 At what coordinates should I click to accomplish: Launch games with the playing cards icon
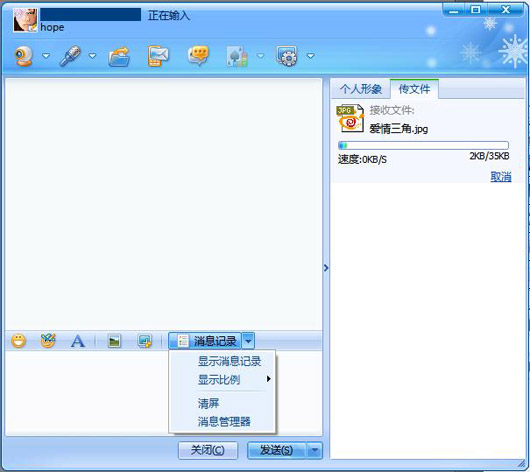click(x=237, y=56)
